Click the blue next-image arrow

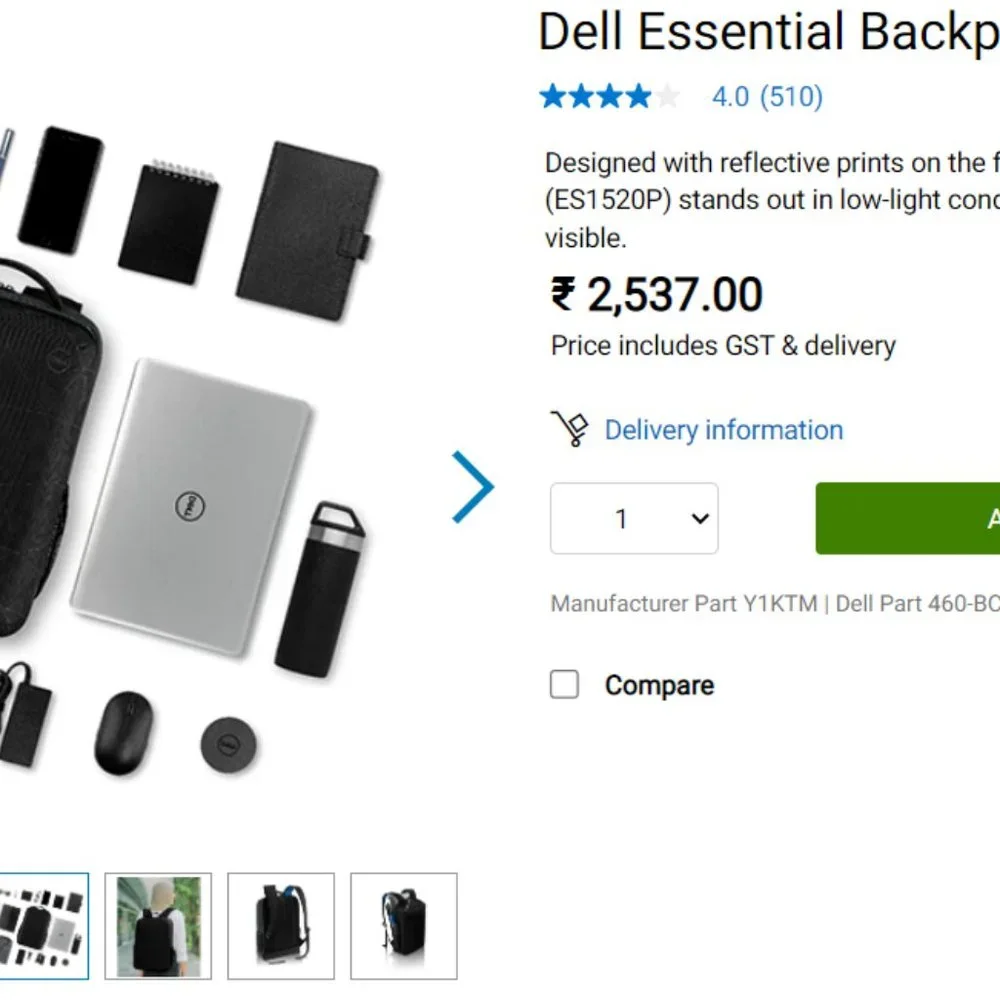[471, 487]
